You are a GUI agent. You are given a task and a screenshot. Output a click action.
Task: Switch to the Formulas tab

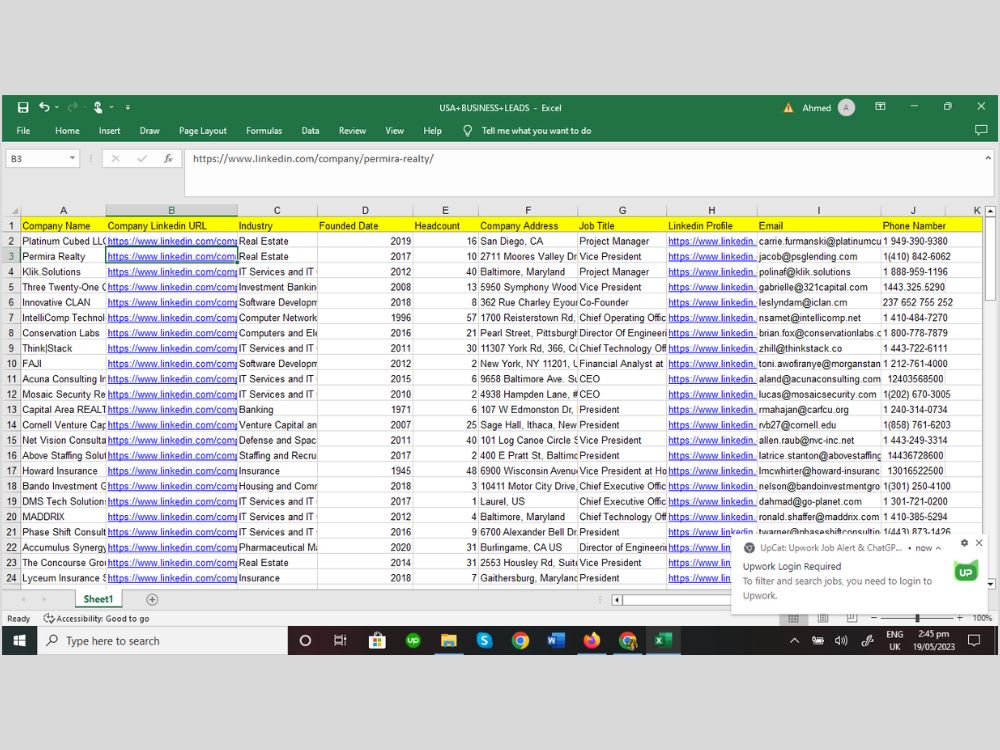point(264,131)
